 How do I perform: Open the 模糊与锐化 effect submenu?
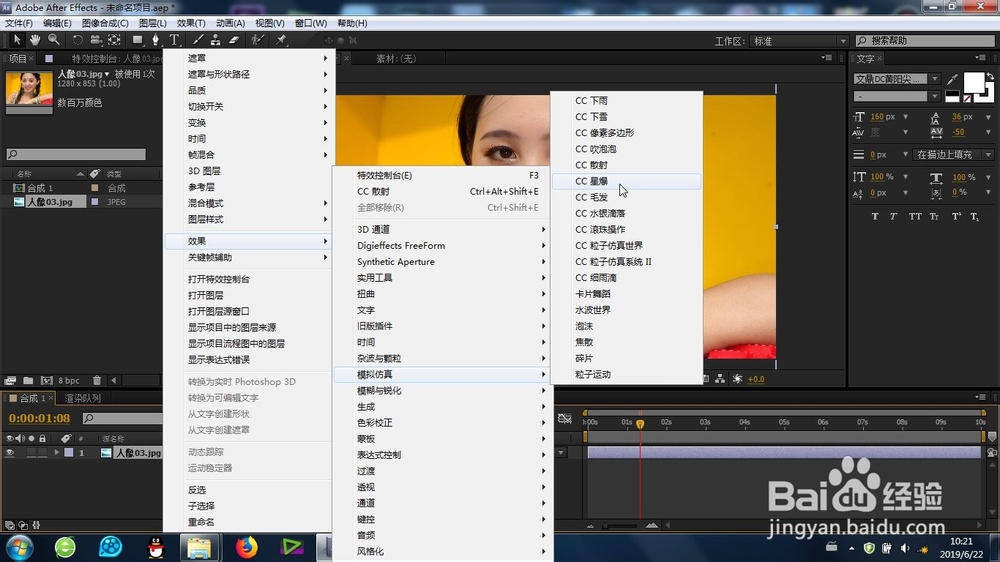(443, 390)
